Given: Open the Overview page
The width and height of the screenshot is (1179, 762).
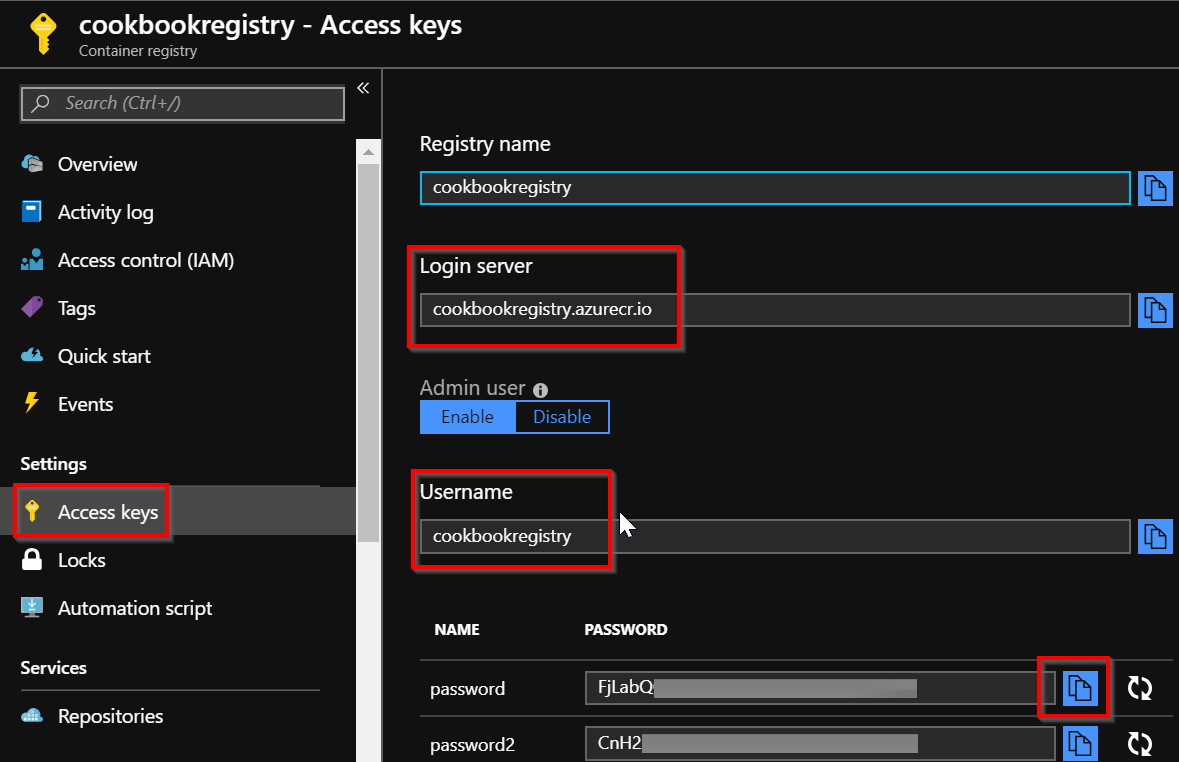Looking at the screenshot, I should click(x=97, y=164).
